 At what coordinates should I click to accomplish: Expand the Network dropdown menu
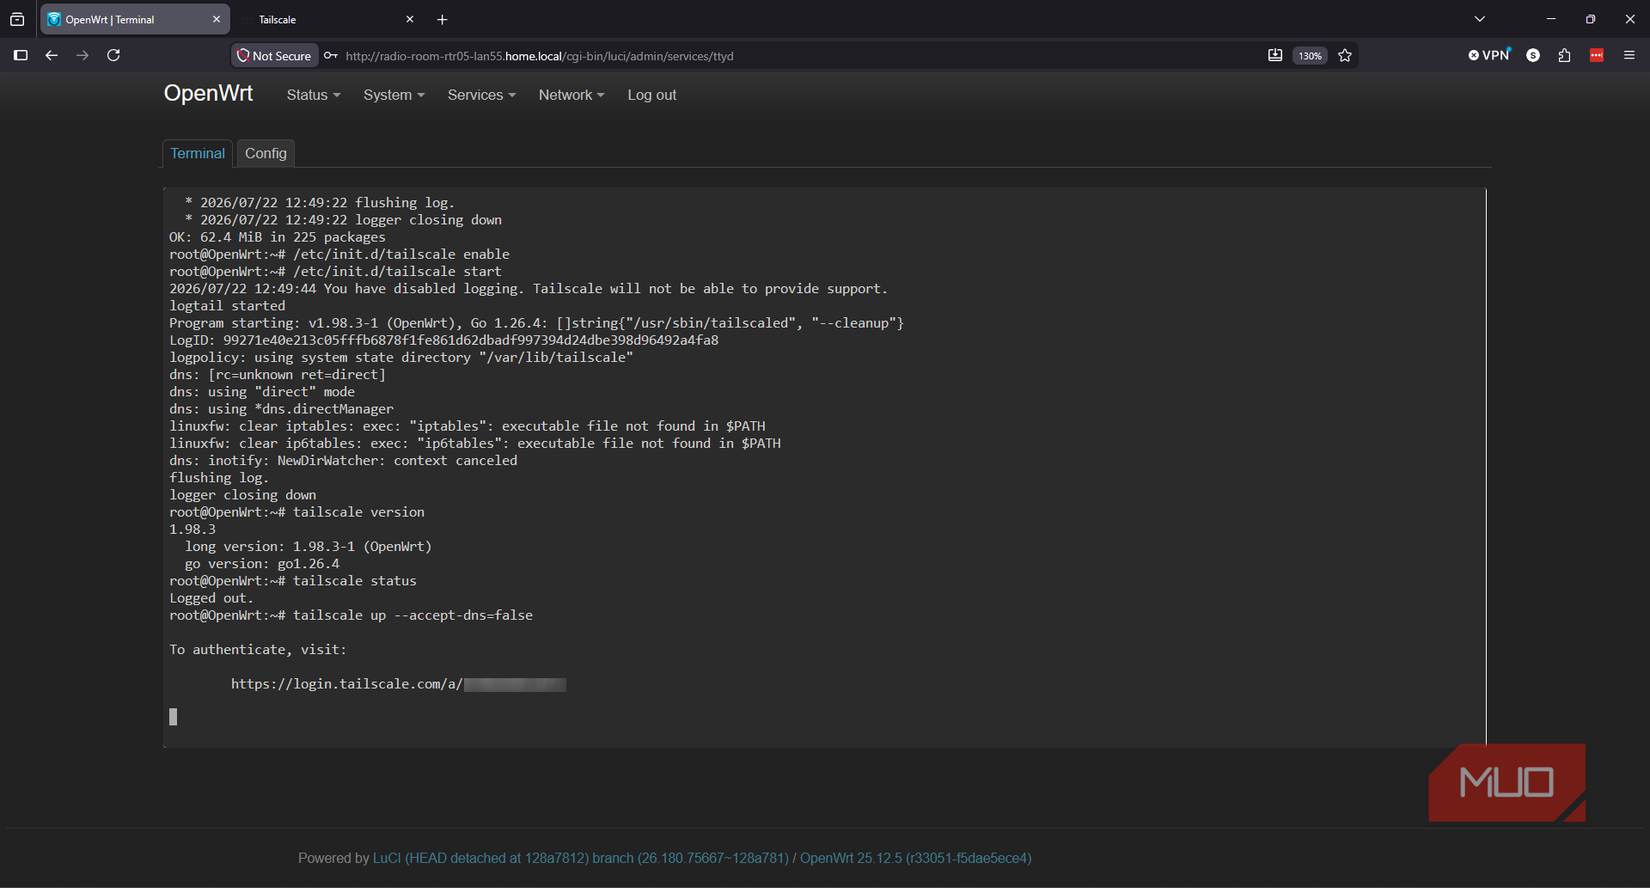coord(571,95)
